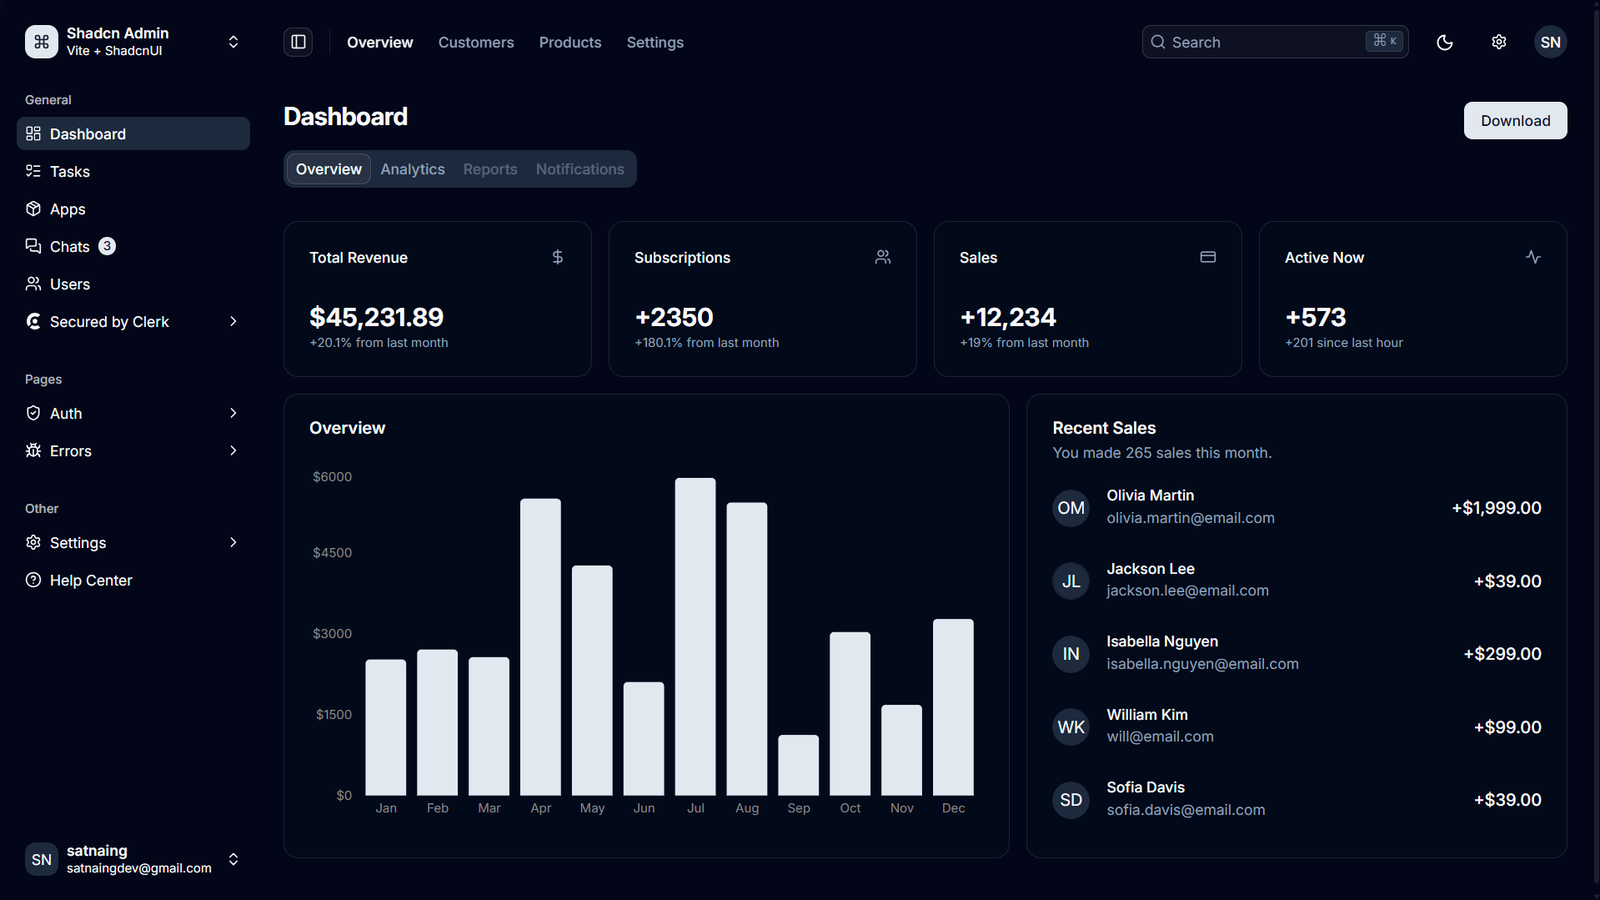Screen dimensions: 1600x900
Task: Click olivia.martin@email.com address
Action: (x=1190, y=518)
